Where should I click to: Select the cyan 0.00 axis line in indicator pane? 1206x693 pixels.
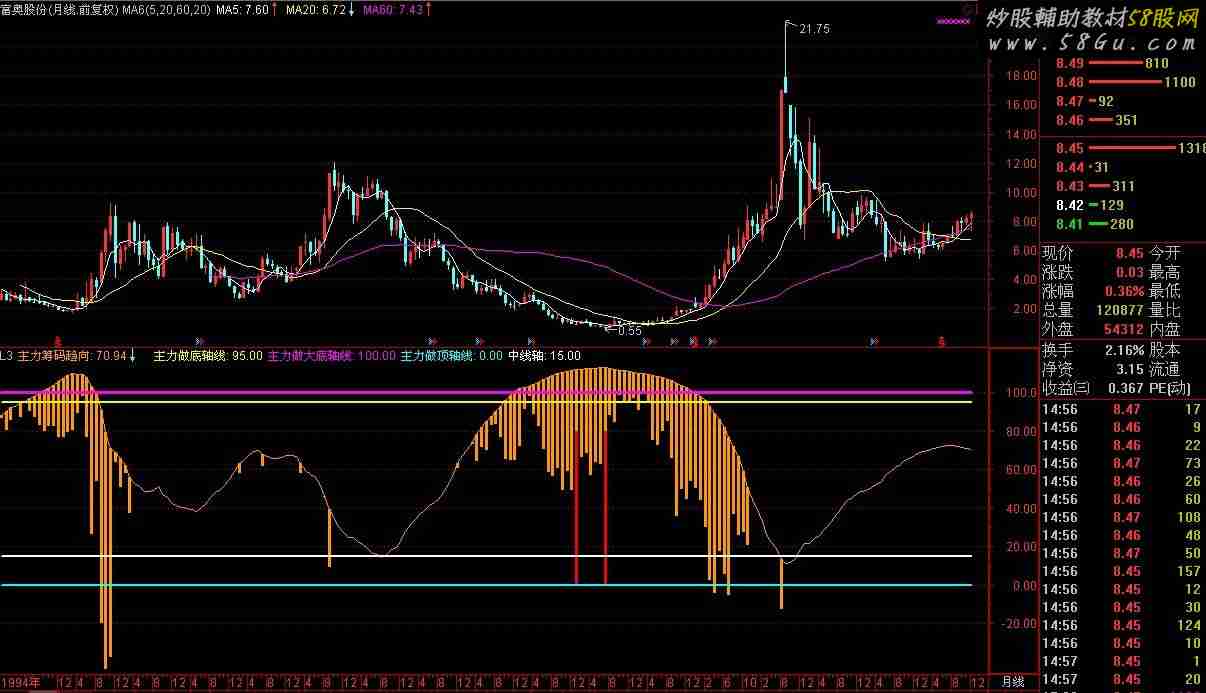point(486,585)
